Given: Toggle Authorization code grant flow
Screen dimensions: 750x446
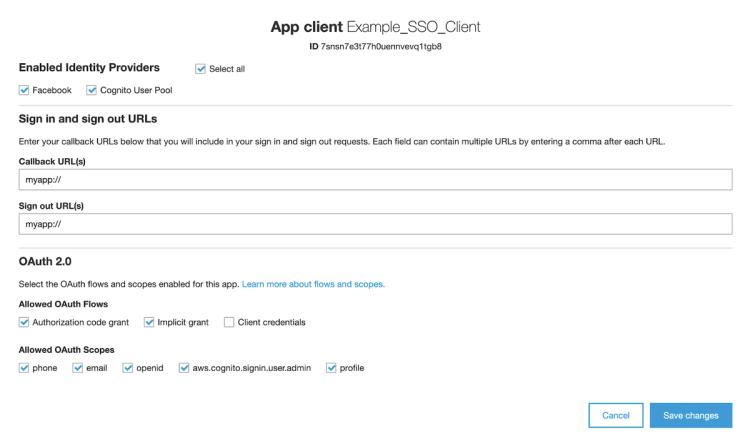Looking at the screenshot, I should (24, 322).
